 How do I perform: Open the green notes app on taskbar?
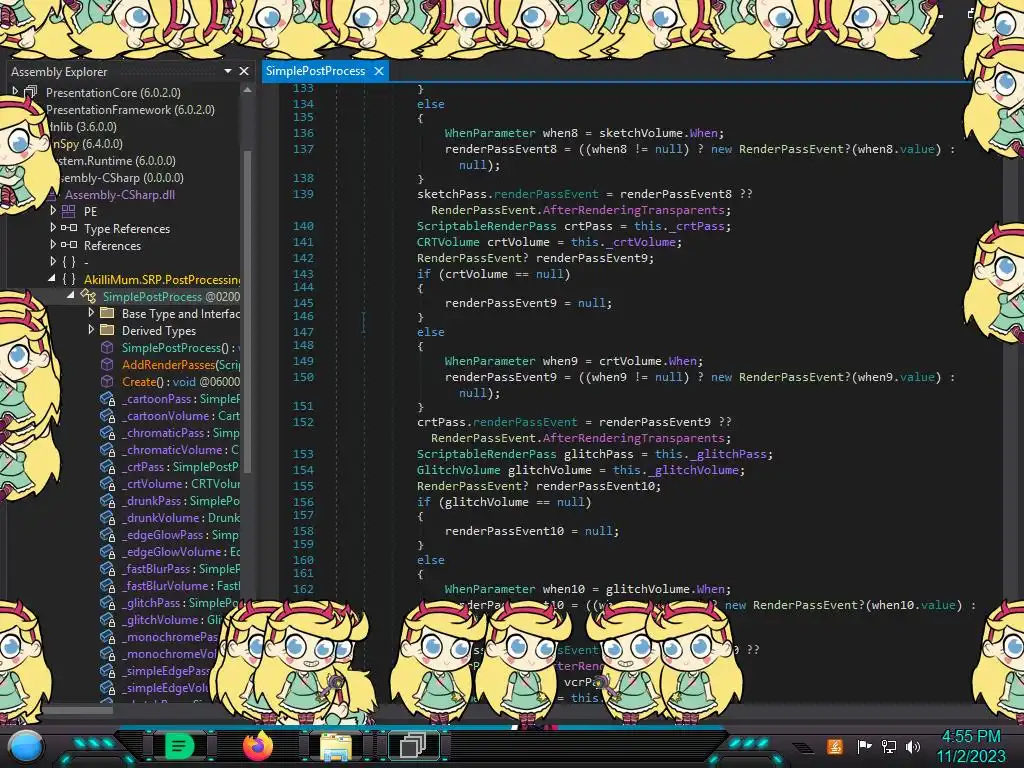[x=179, y=745]
